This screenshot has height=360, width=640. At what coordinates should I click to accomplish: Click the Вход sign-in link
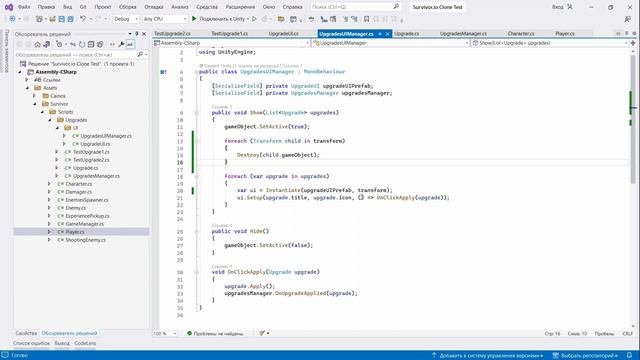pos(558,7)
